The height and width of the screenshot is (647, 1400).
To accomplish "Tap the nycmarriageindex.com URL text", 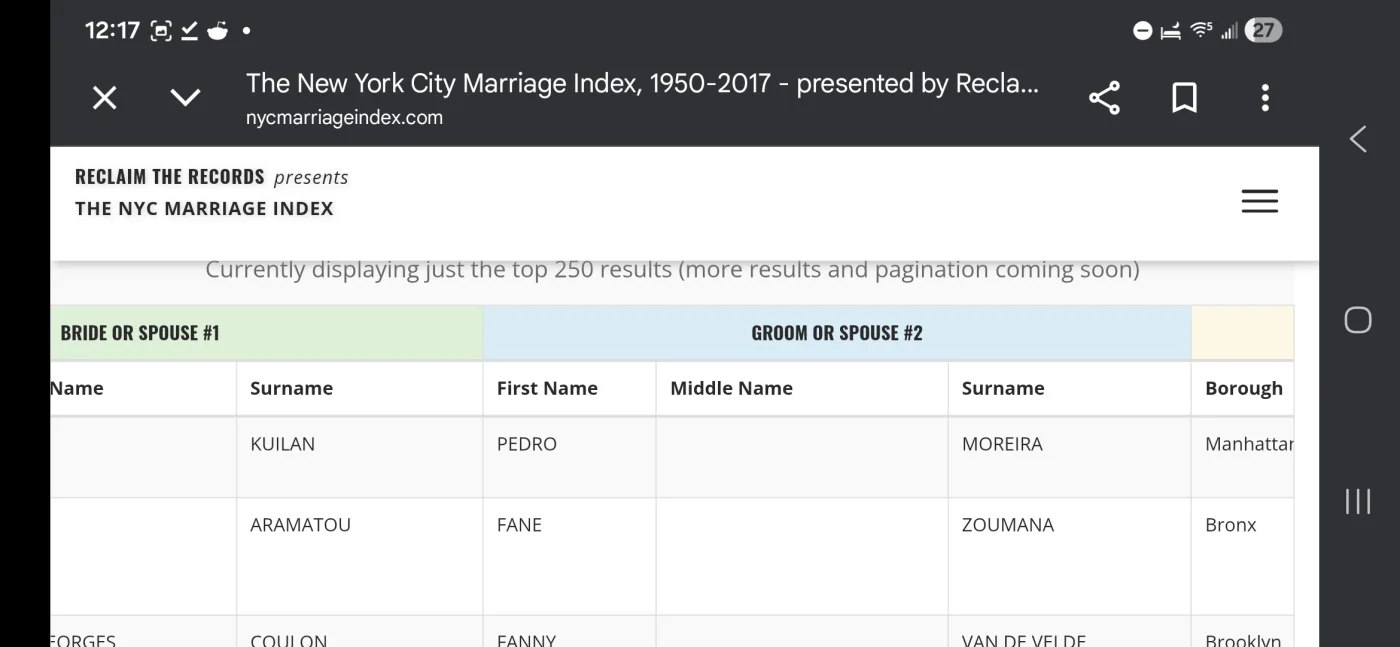I will [x=344, y=117].
